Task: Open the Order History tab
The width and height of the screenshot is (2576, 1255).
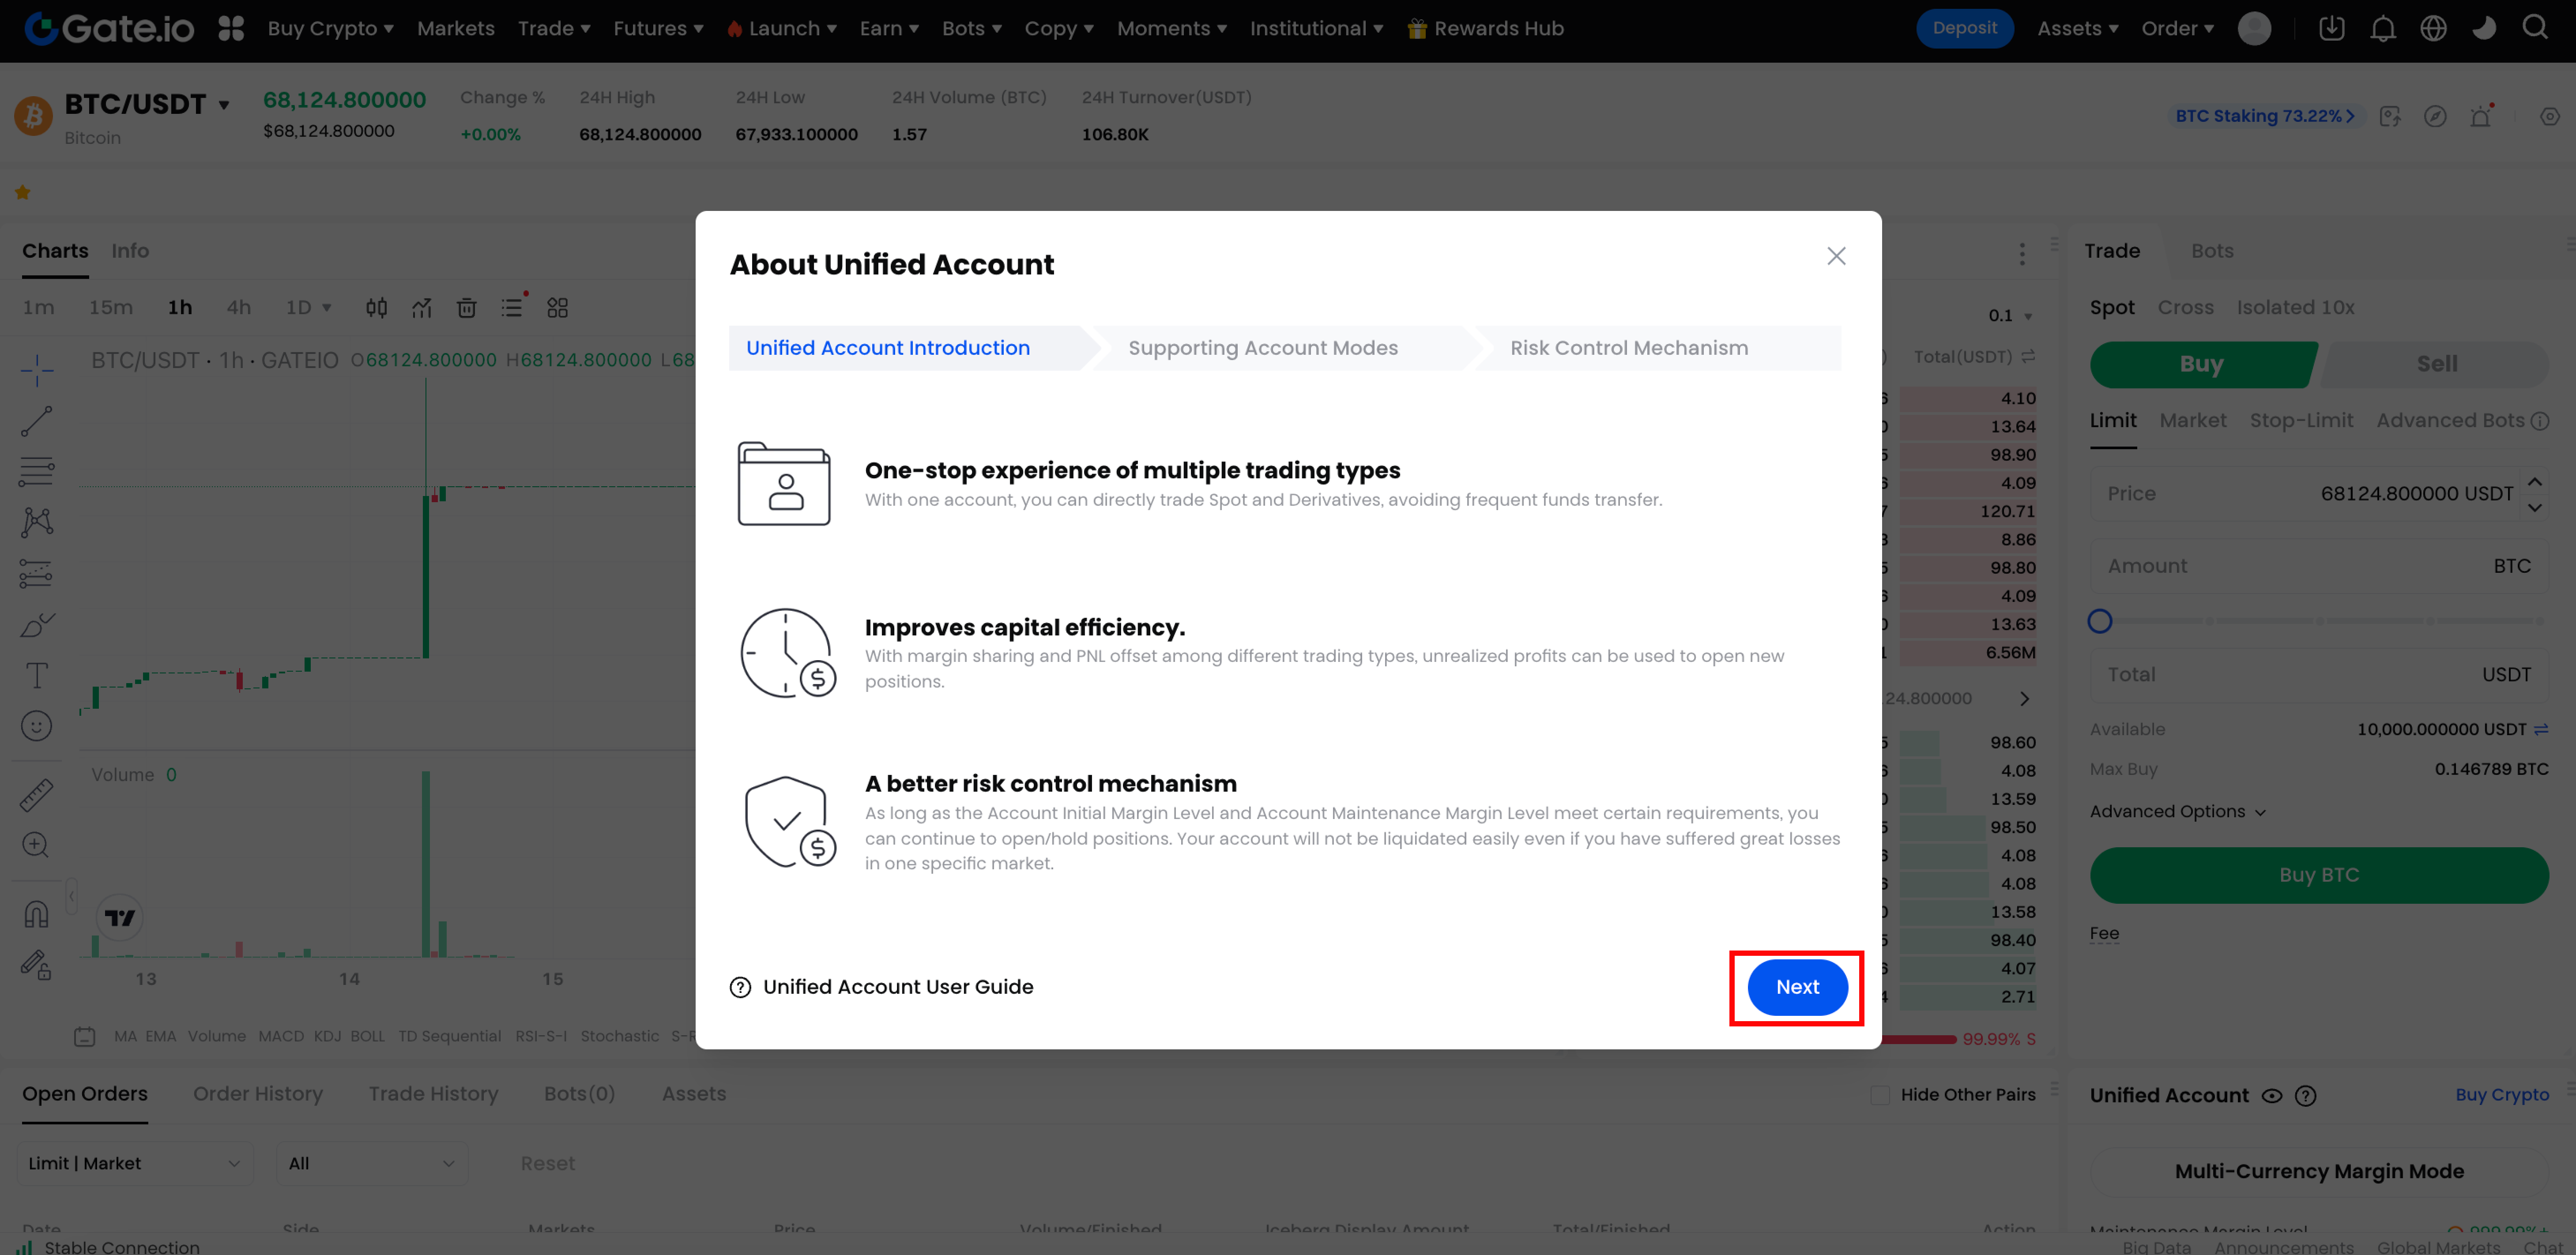Action: coord(258,1094)
